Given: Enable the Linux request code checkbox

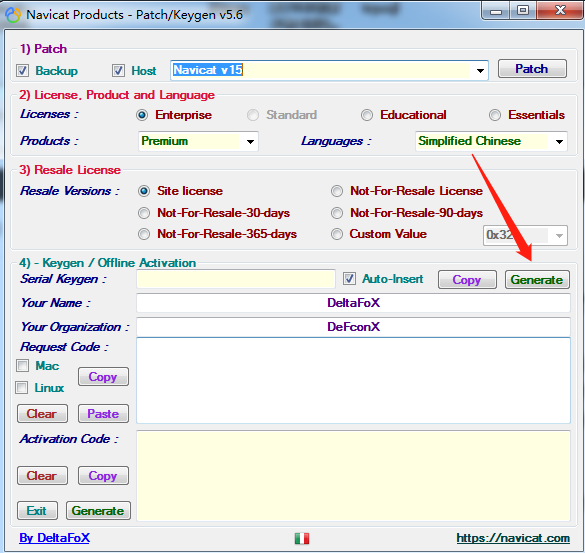Looking at the screenshot, I should tap(22, 388).
